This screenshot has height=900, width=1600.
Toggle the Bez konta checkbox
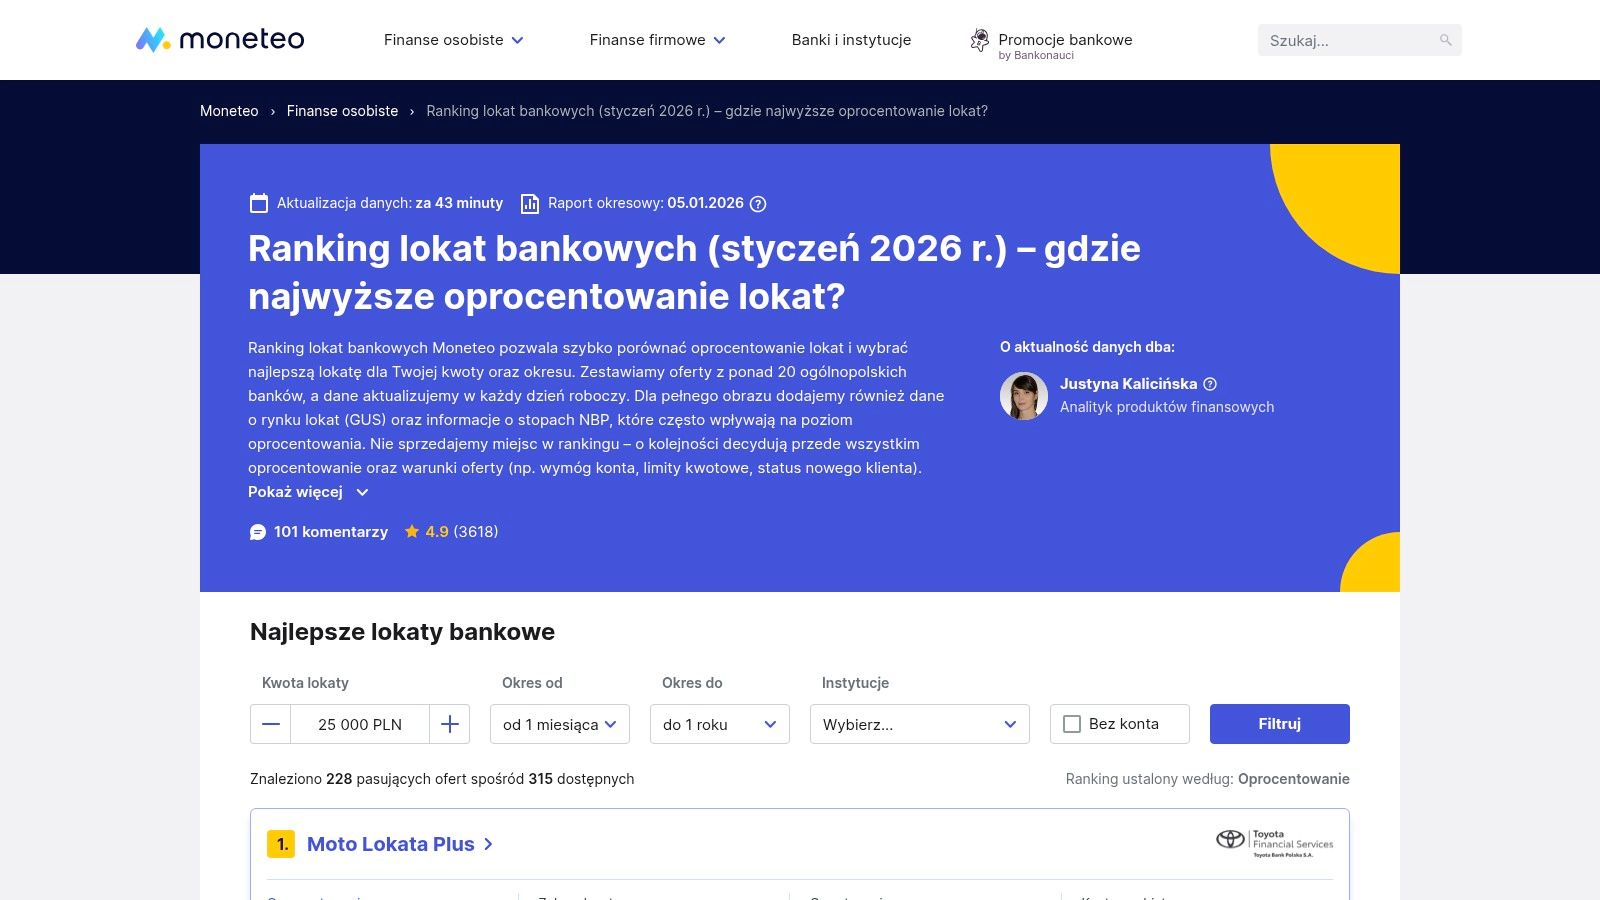pos(1072,724)
